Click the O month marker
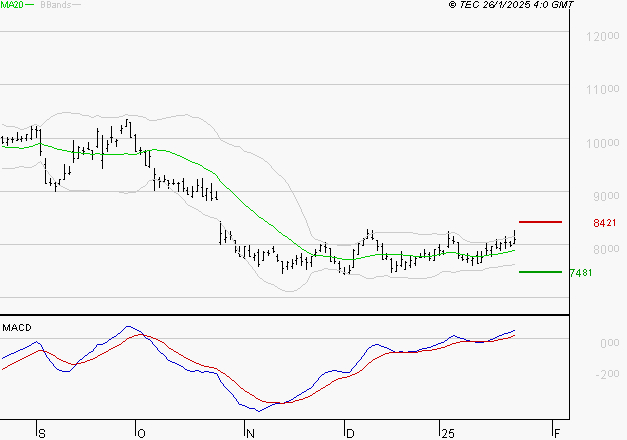 tap(141, 434)
